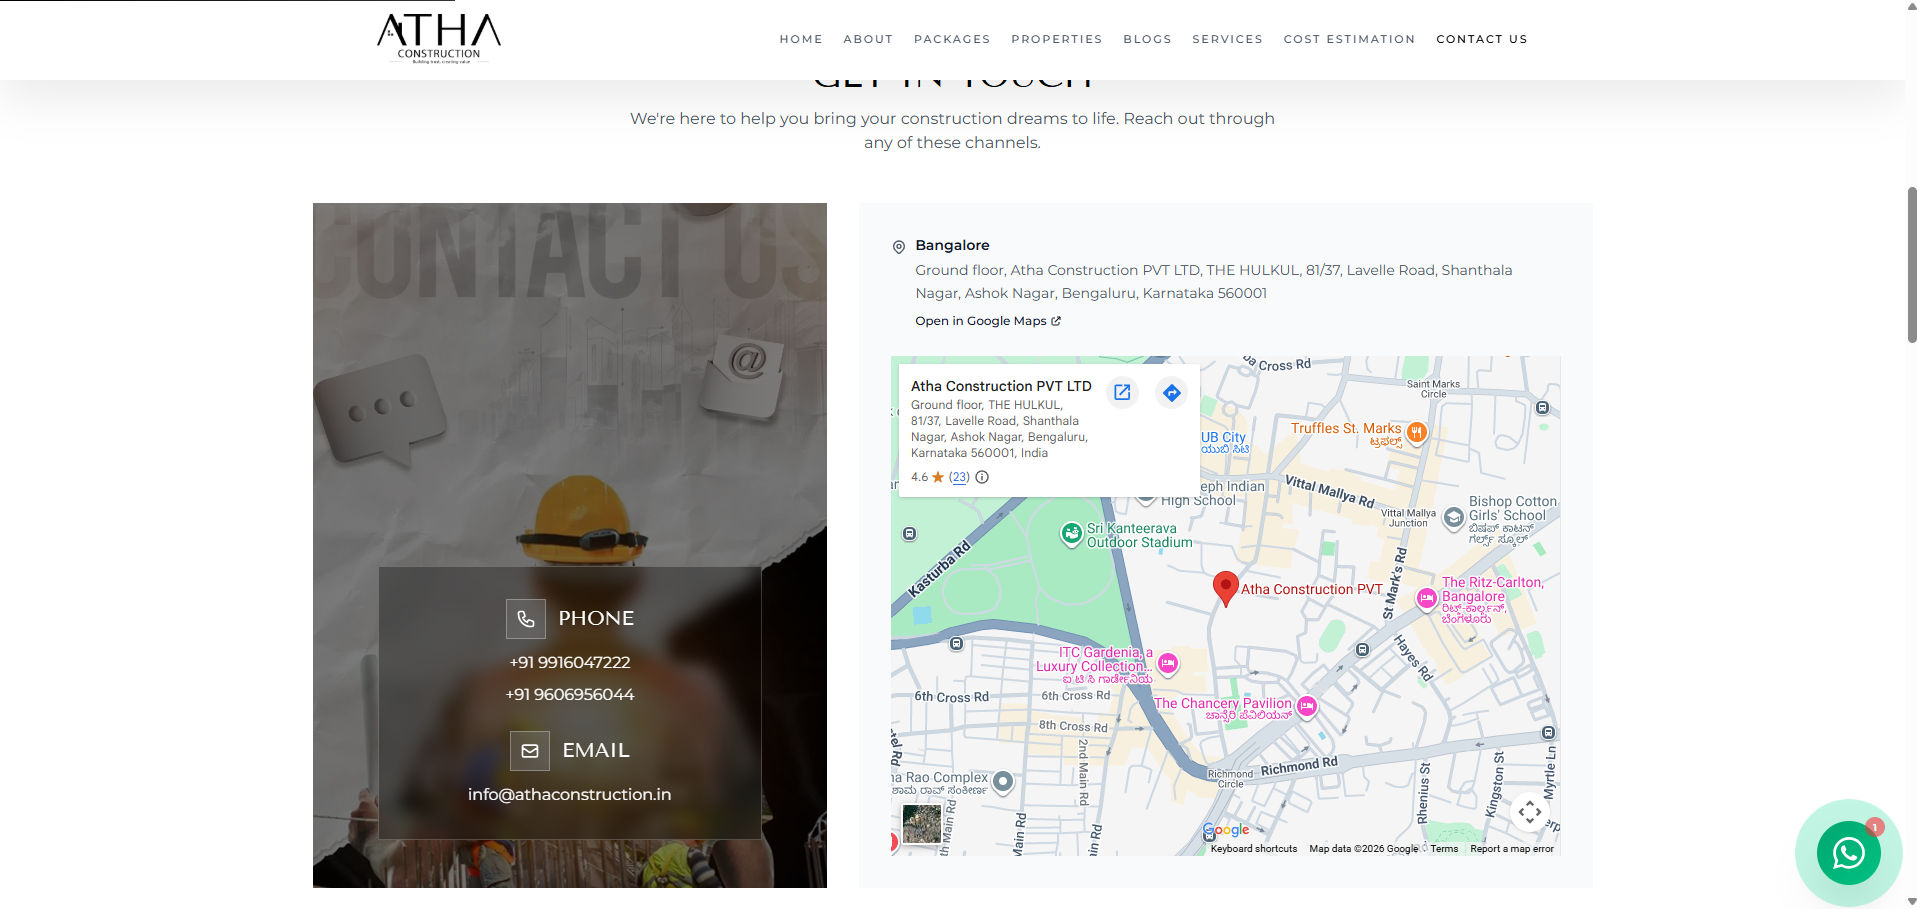
Task: Click the page vertical scrollbar thumb
Action: [1911, 265]
